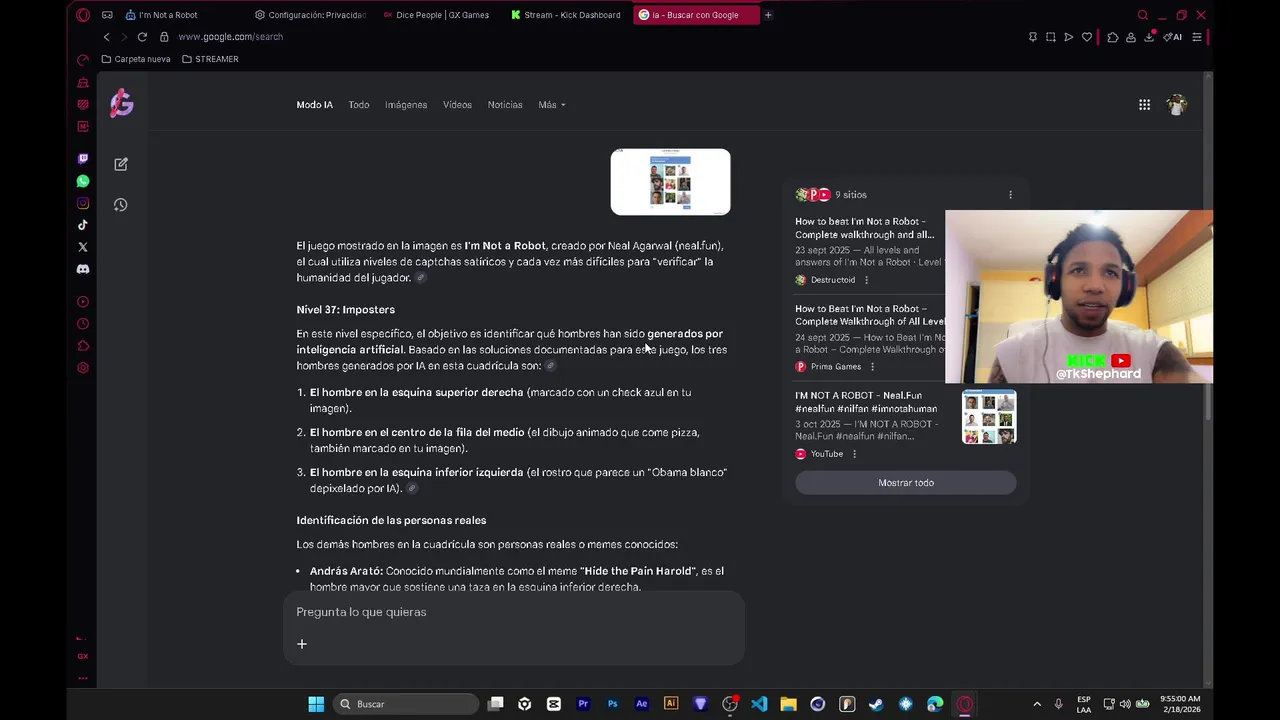Expand the Más dropdown menu
This screenshot has height=720, width=1280.
point(551,105)
